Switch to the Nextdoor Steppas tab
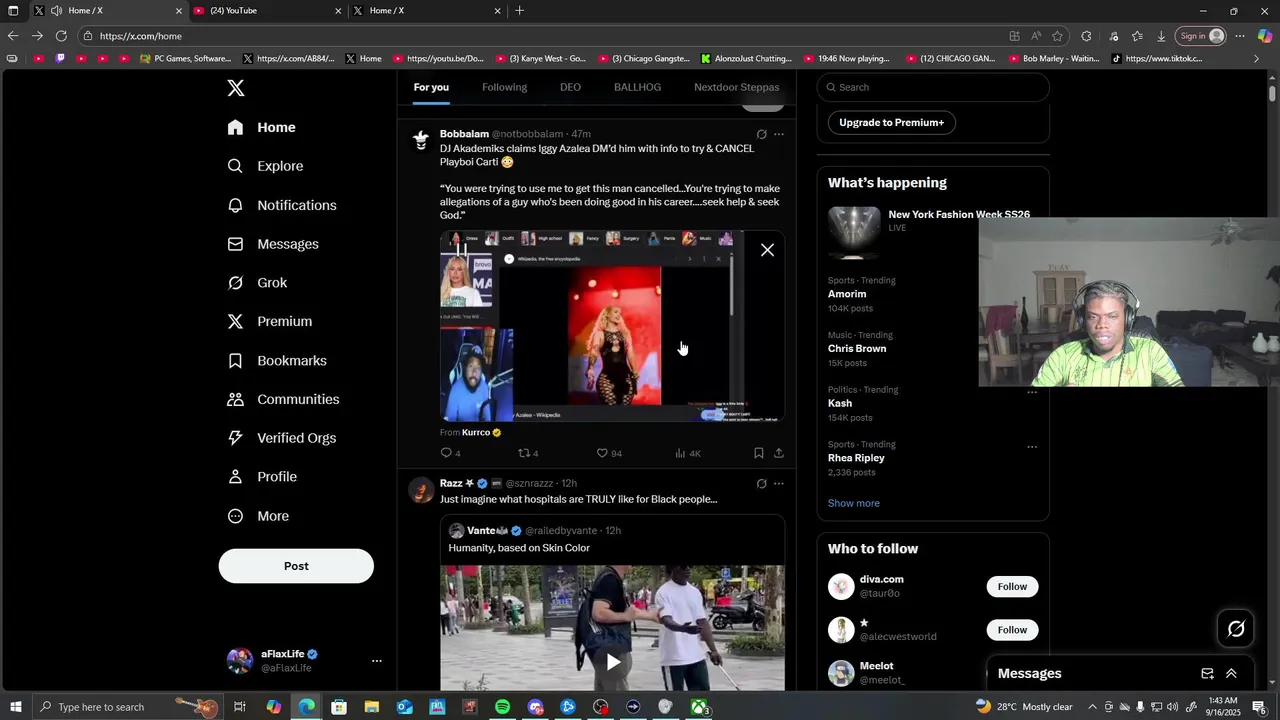 (736, 87)
